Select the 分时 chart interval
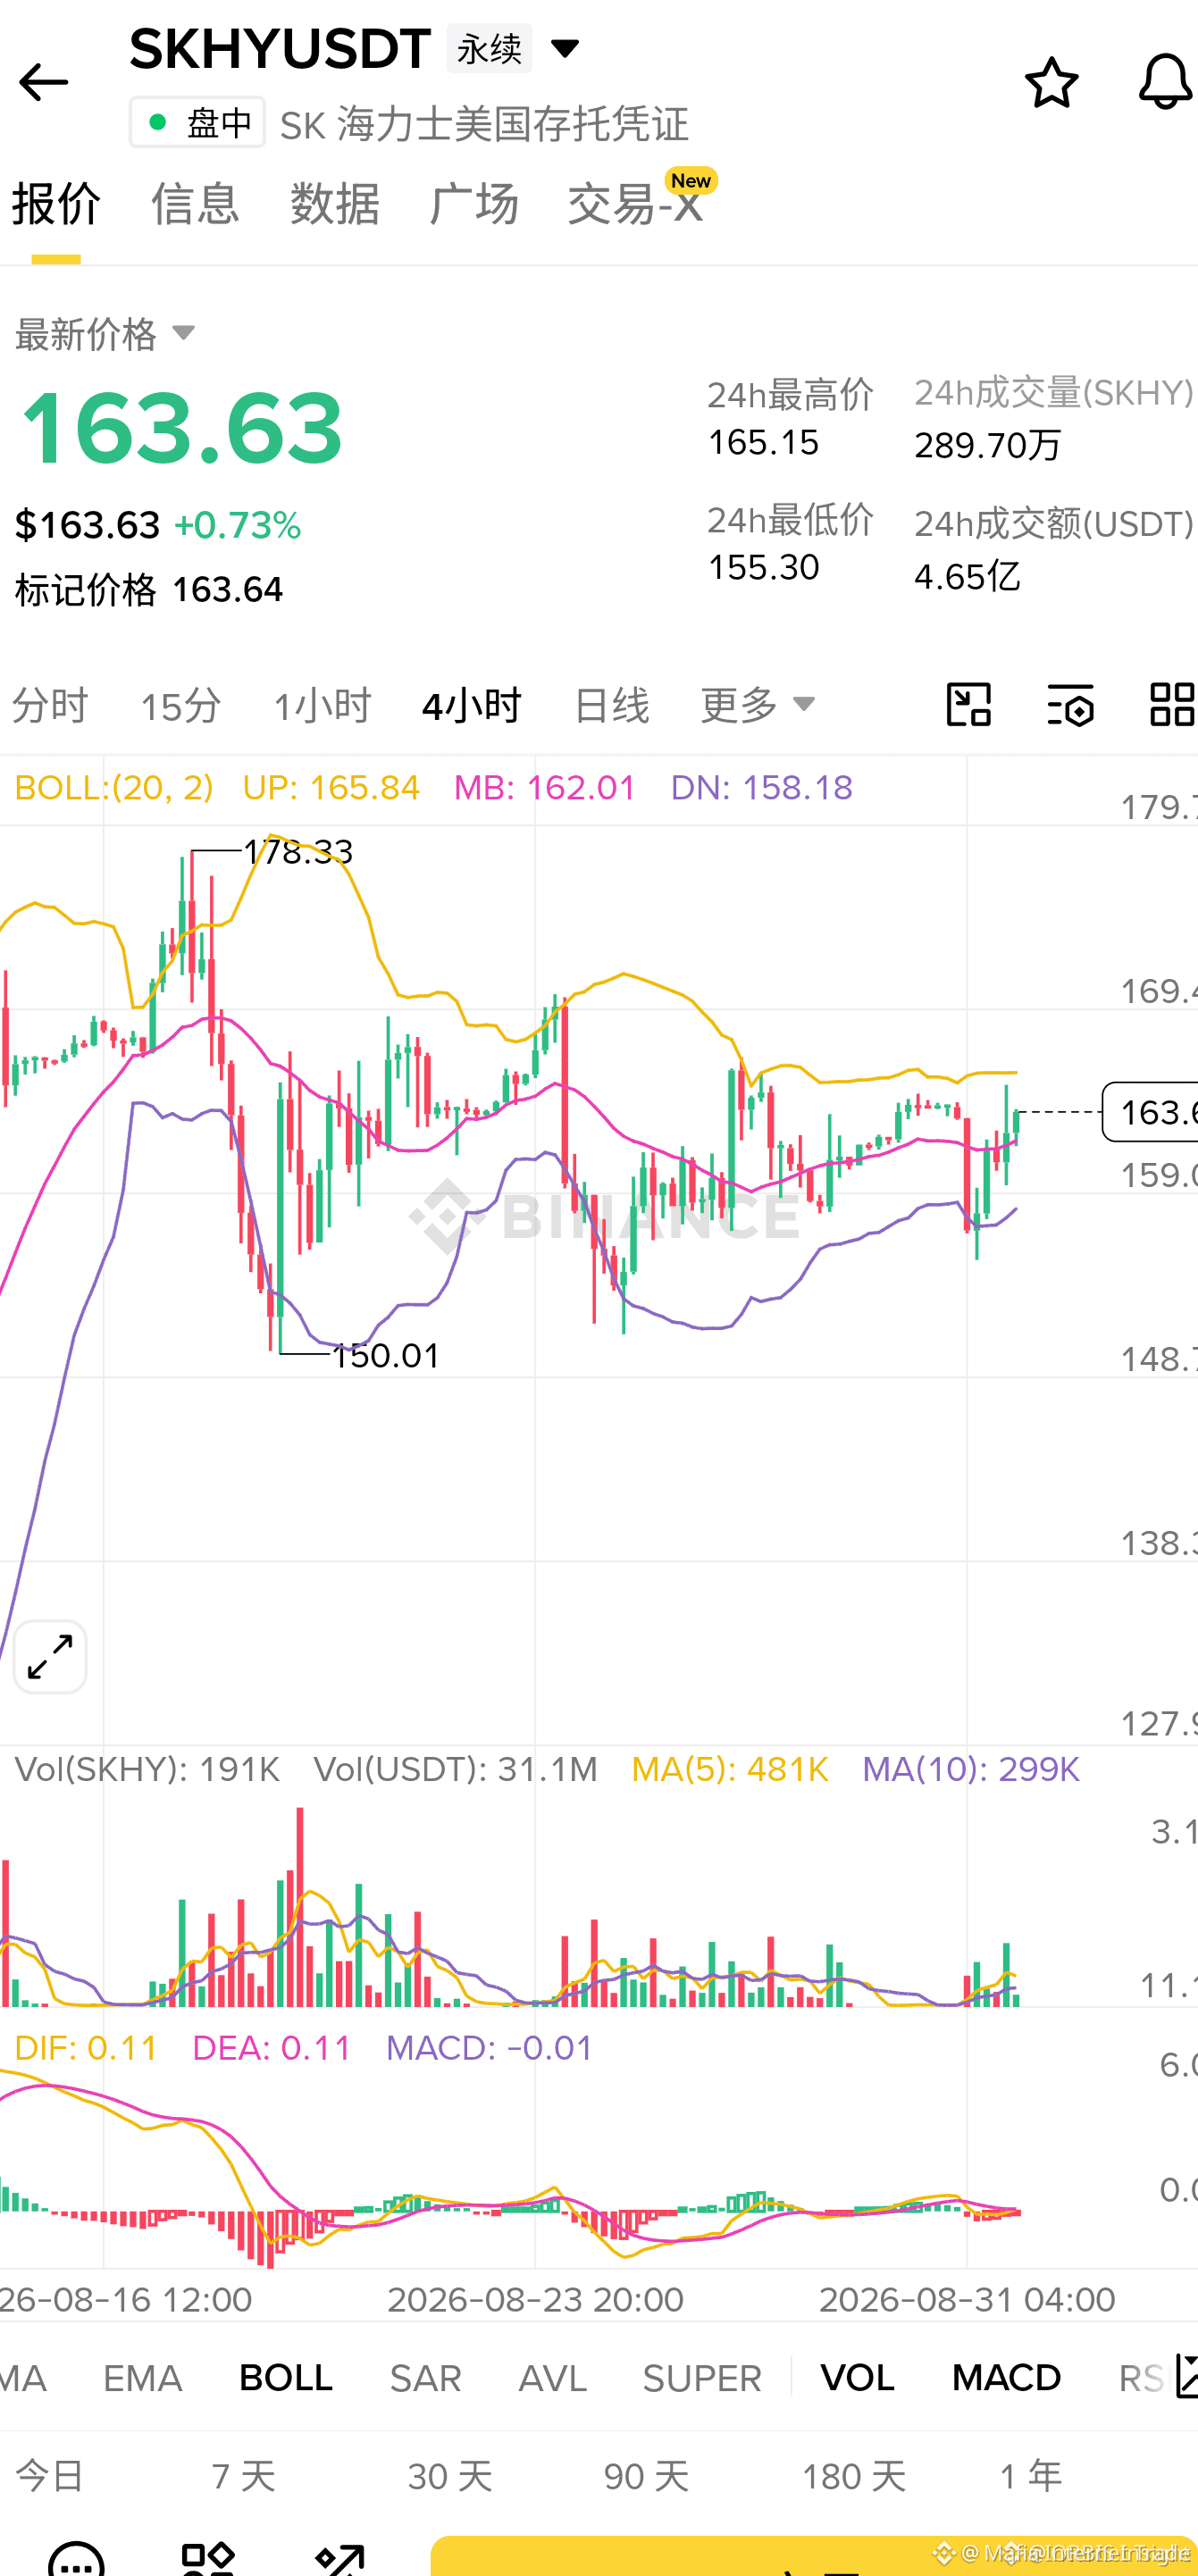 [50, 705]
